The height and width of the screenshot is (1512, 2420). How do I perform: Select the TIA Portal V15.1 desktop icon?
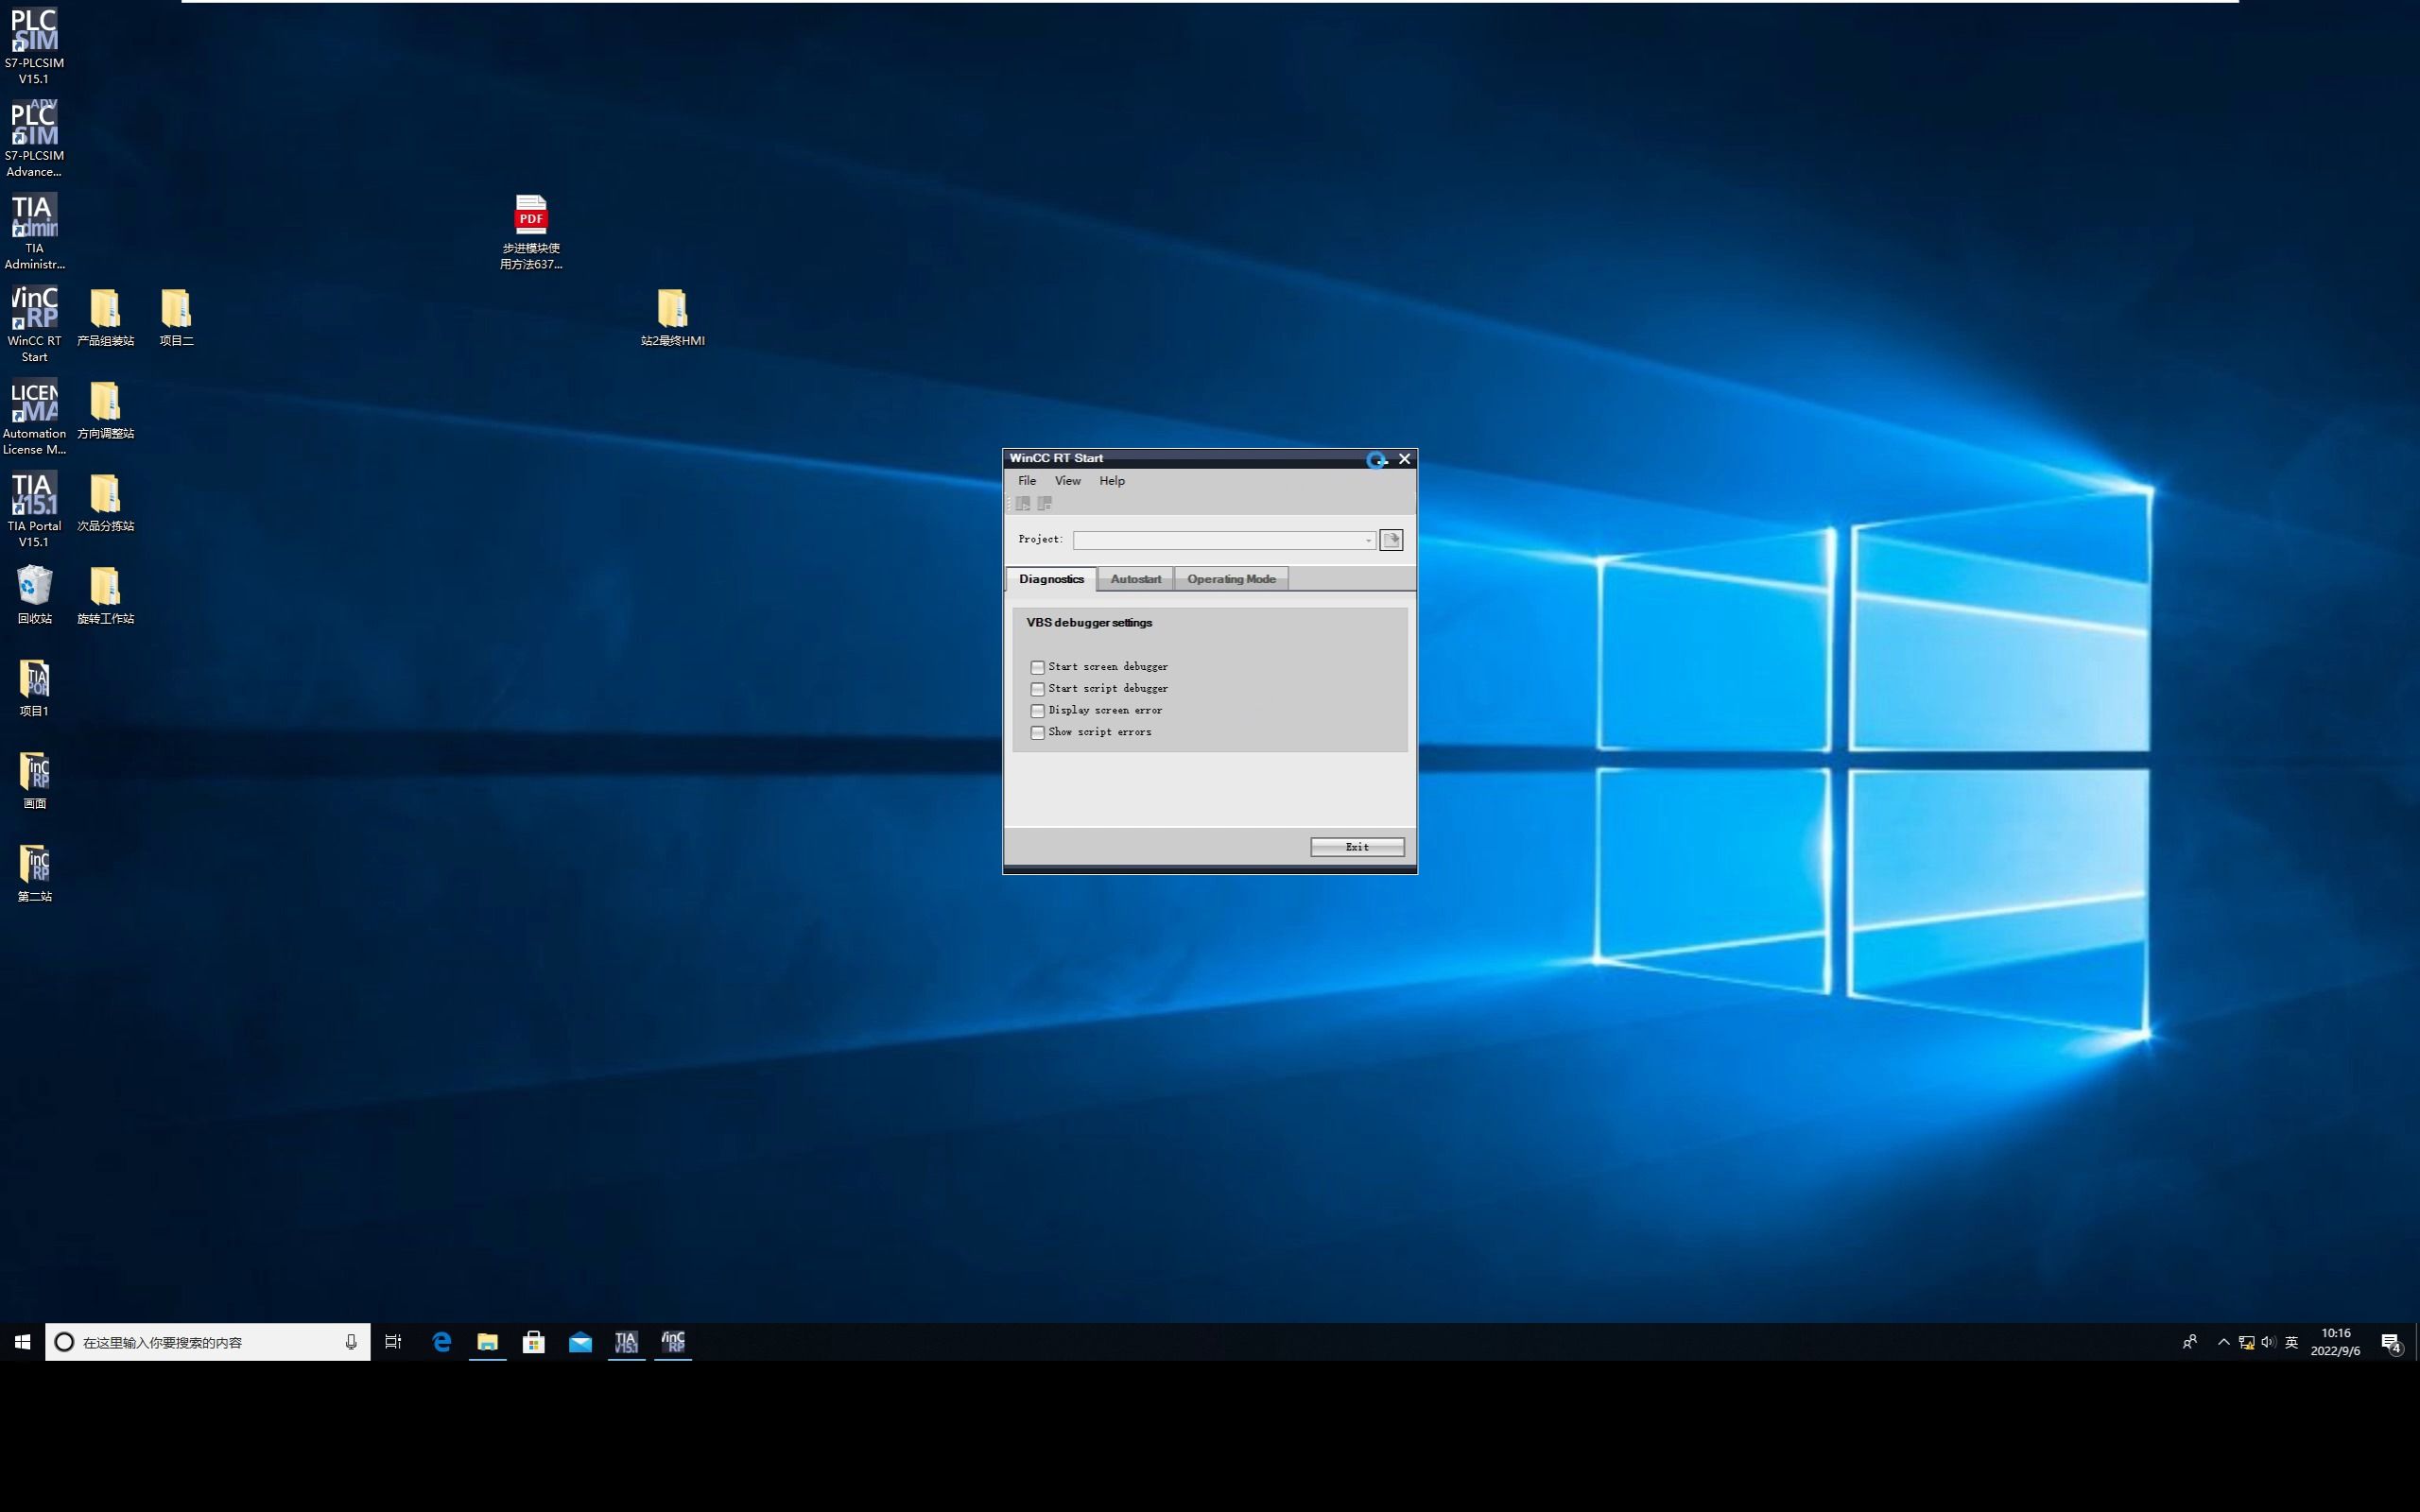[34, 510]
